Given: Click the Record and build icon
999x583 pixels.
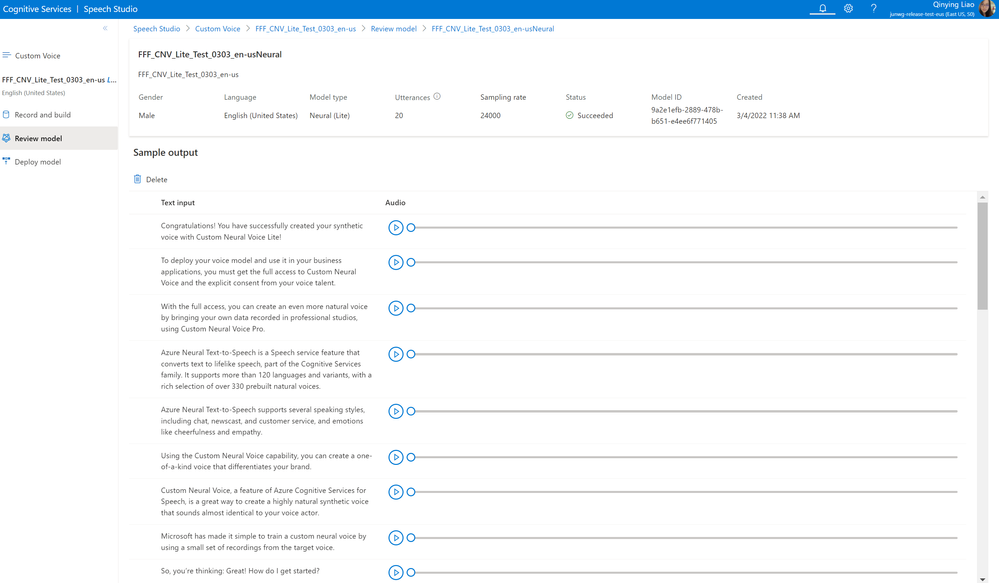Looking at the screenshot, I should (x=6, y=115).
